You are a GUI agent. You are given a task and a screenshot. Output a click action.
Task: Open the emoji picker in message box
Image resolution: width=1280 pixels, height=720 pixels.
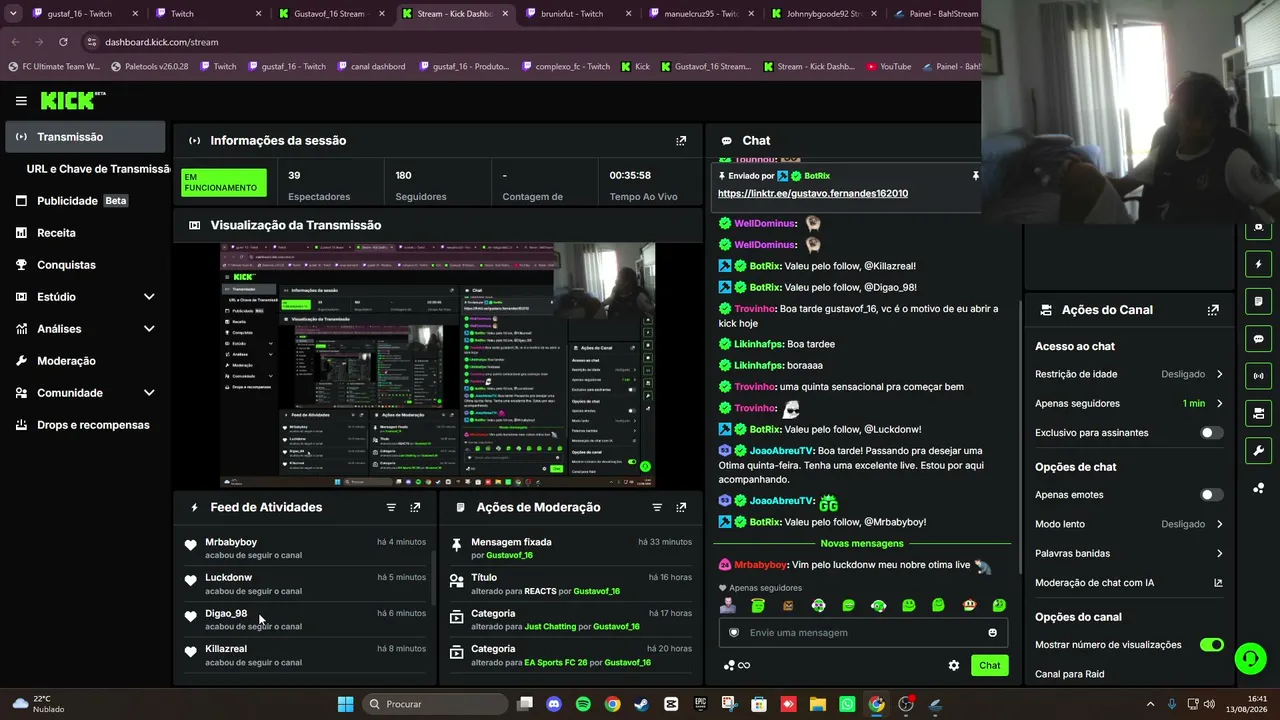pos(992,633)
